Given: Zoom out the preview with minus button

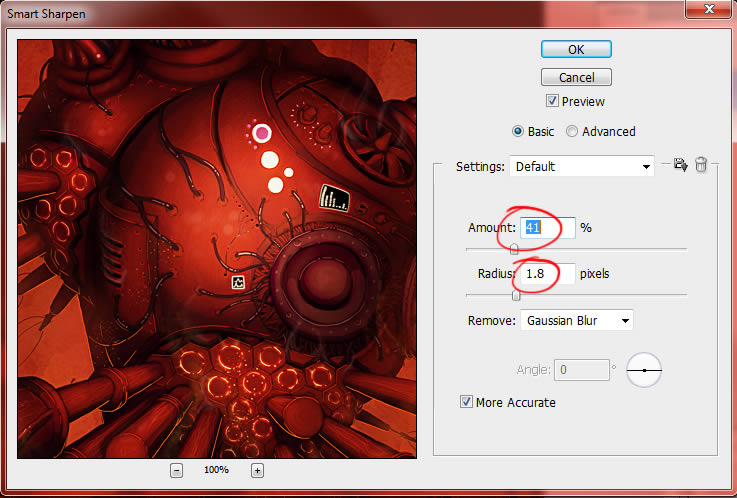Looking at the screenshot, I should (x=176, y=470).
